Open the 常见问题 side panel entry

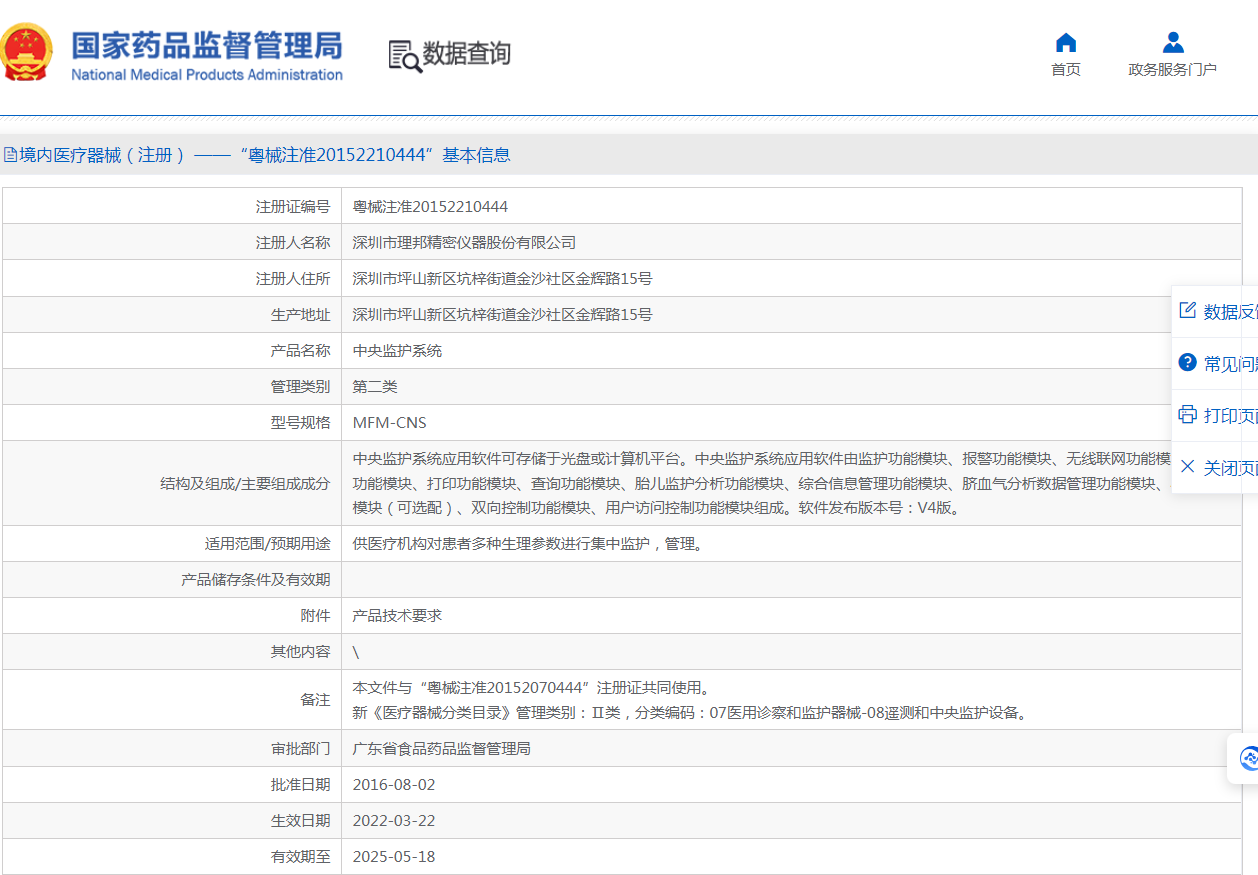[x=1215, y=364]
